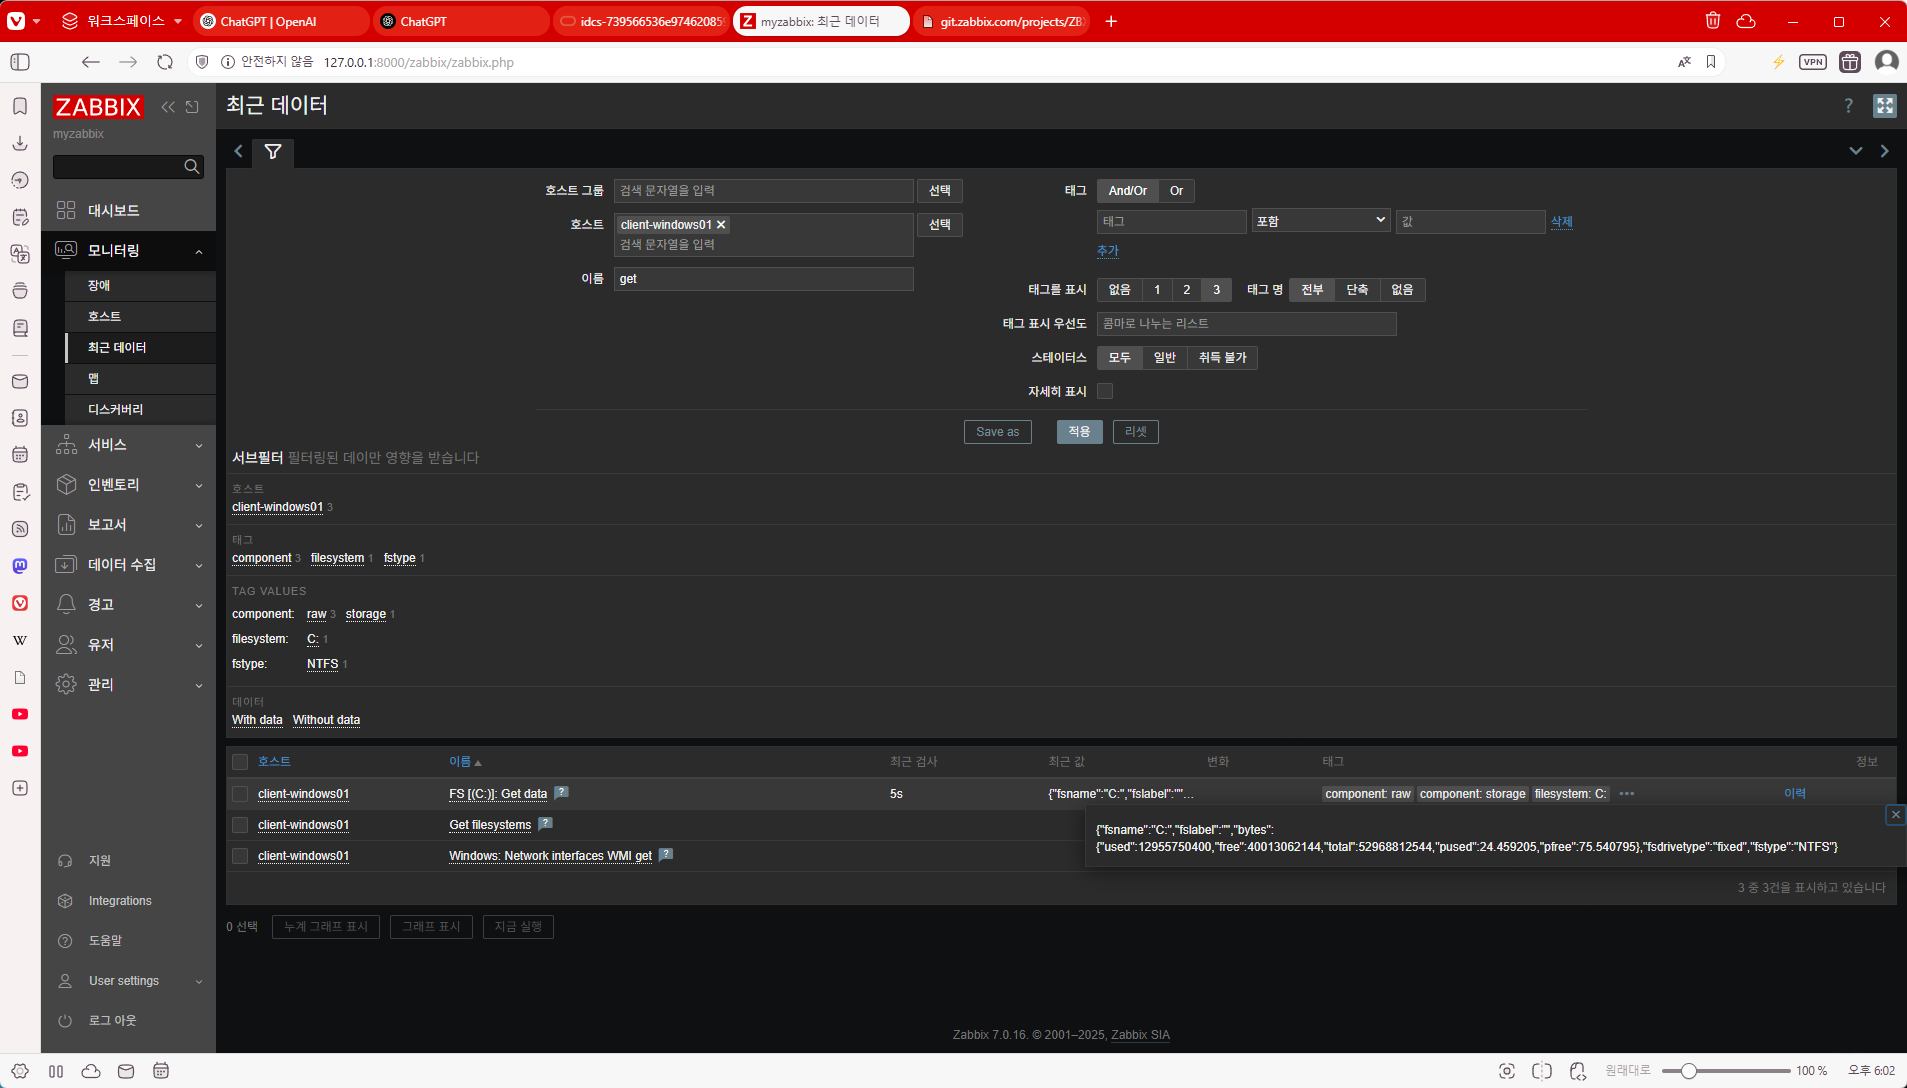Adjust the browser zoom slider

pyautogui.click(x=1688, y=1071)
